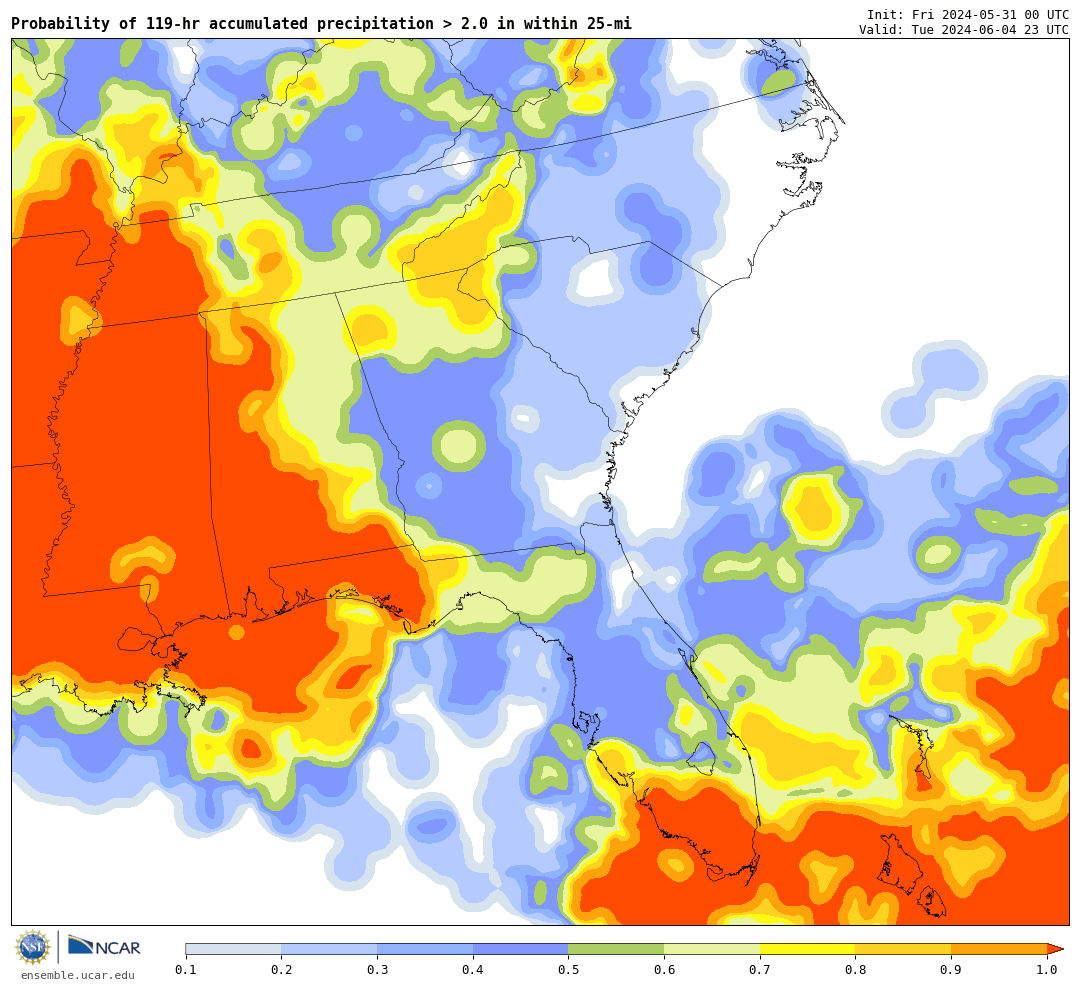1080x988 pixels.
Task: Click the 0.6–0.7 pale yellow legend swatch
Action: coord(712,949)
